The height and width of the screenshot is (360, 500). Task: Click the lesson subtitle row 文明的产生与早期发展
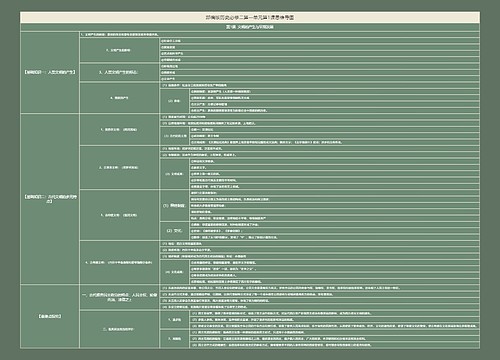point(250,27)
